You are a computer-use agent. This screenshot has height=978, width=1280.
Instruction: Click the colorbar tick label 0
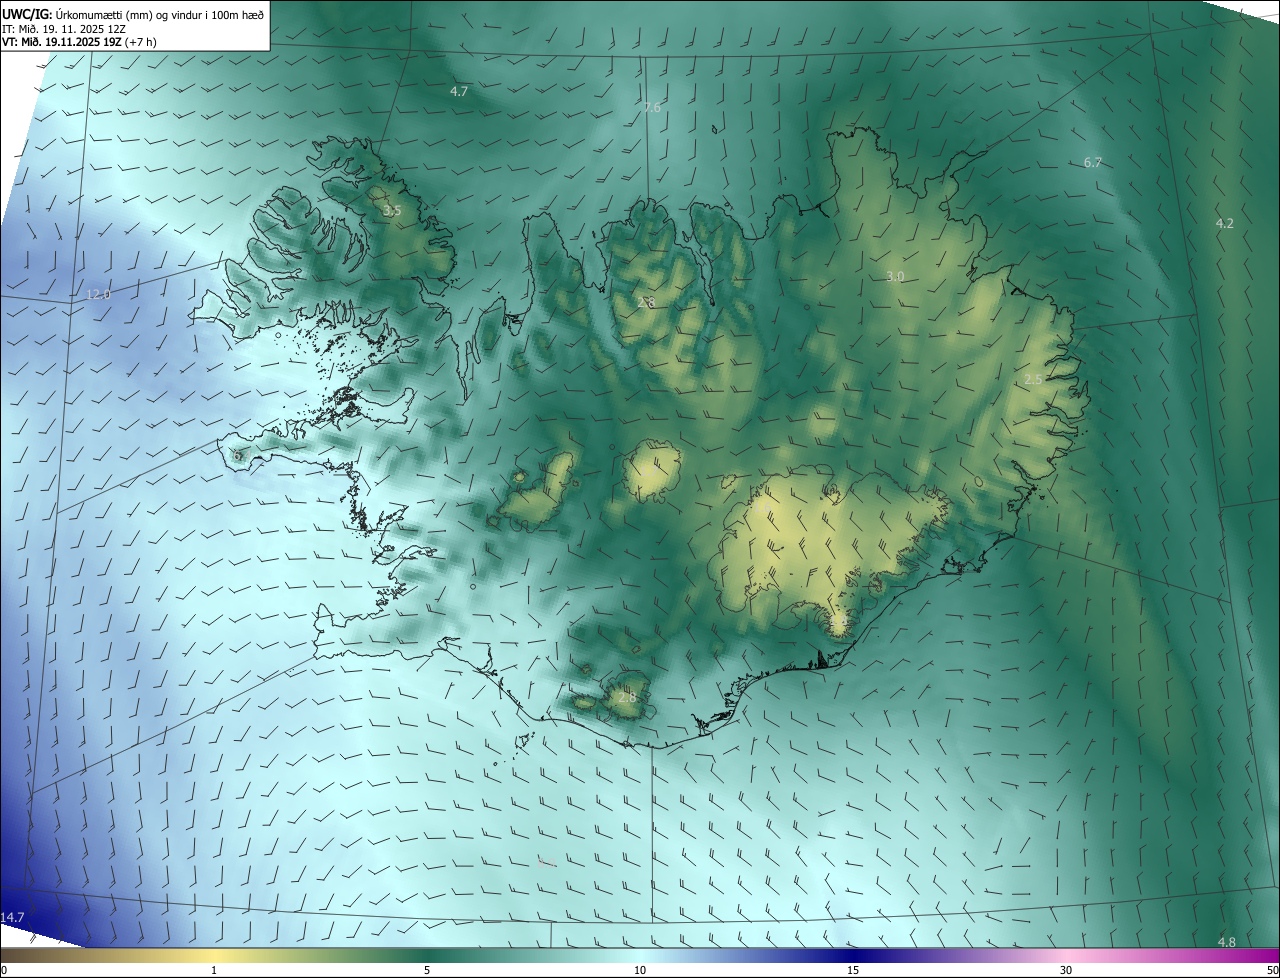click(4, 970)
